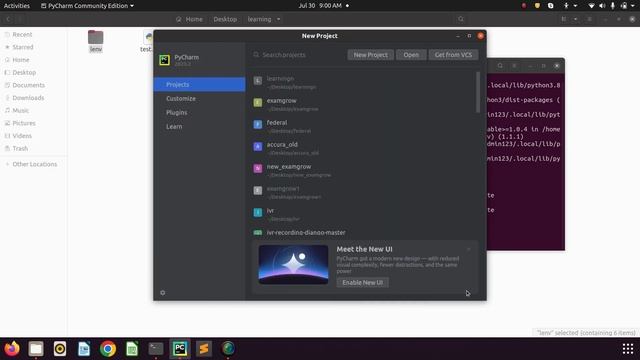Viewport: 640px width, 360px height.
Task: Click the search magnifier in PyCharm projects
Action: pyautogui.click(x=256, y=54)
